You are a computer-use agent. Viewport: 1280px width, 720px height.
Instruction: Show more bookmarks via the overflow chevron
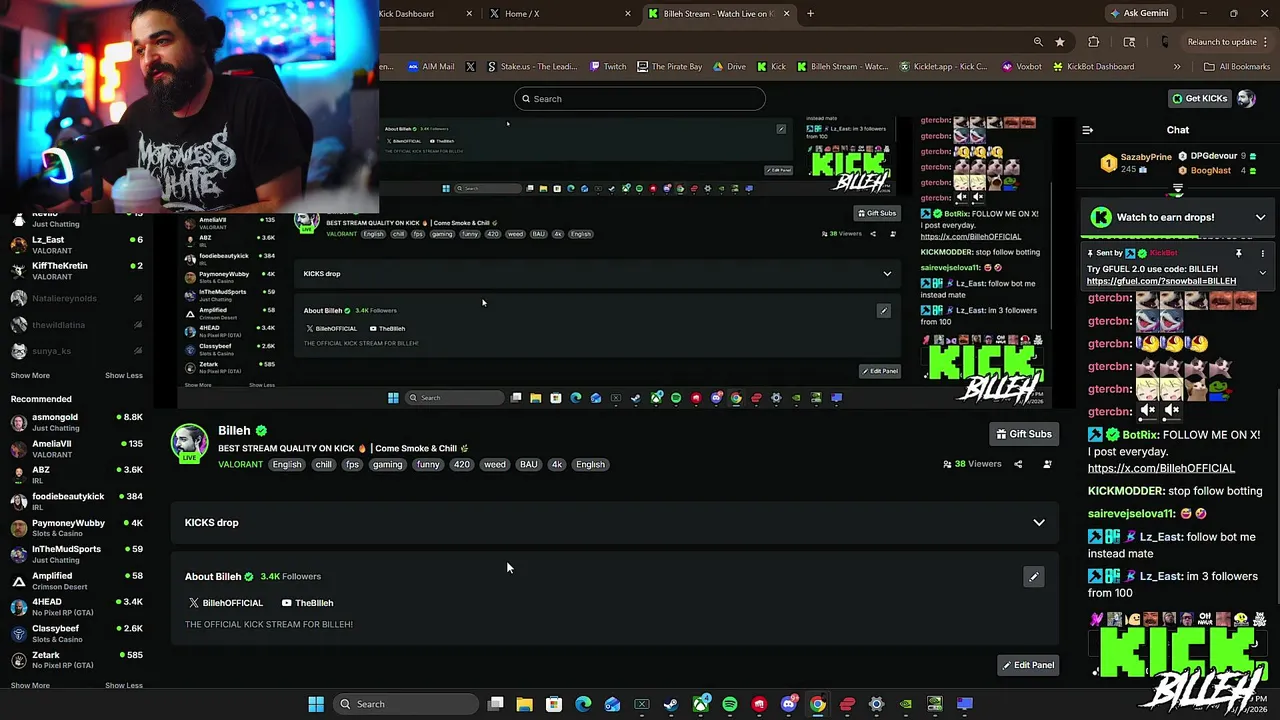pyautogui.click(x=1177, y=67)
